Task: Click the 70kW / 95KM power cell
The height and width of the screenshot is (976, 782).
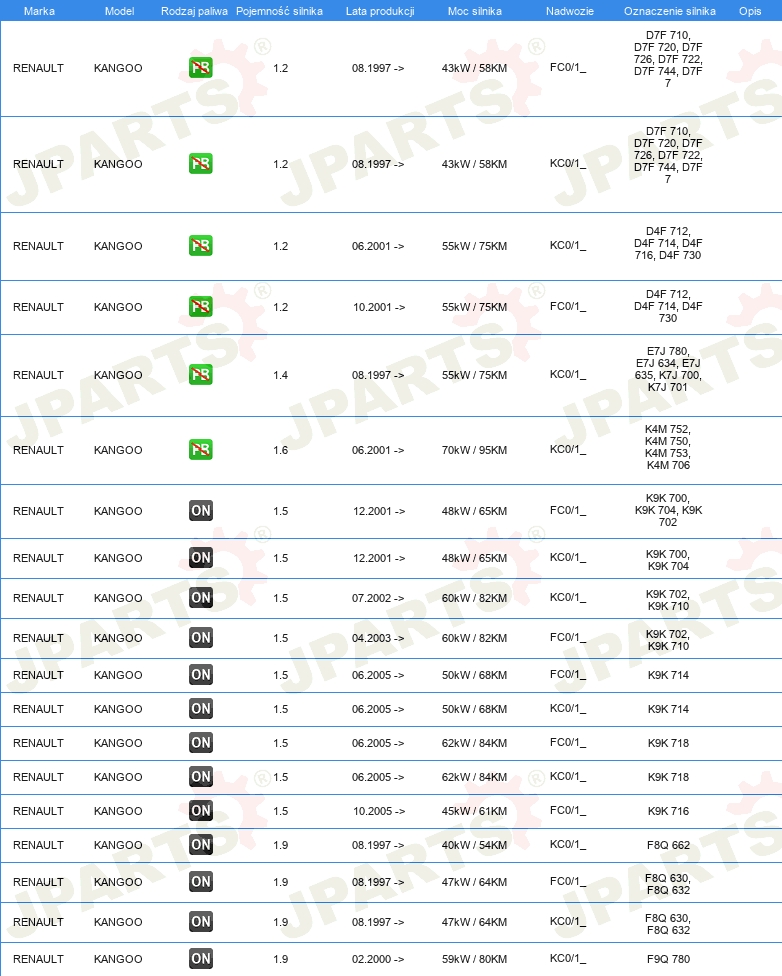Action: point(474,450)
